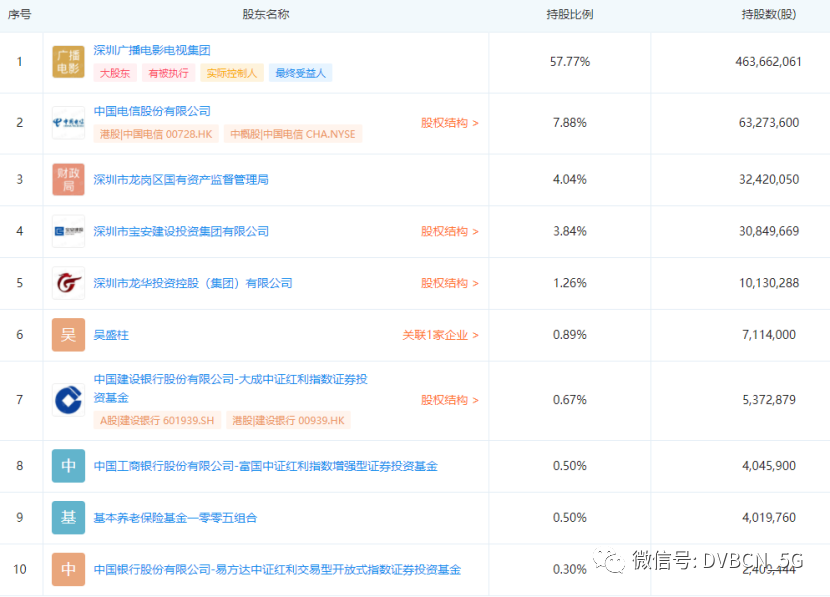Screen dimensions: 830x597
Task: Click the 中概股|中国电信 CHA.NYSE tag
Action: coord(293,134)
